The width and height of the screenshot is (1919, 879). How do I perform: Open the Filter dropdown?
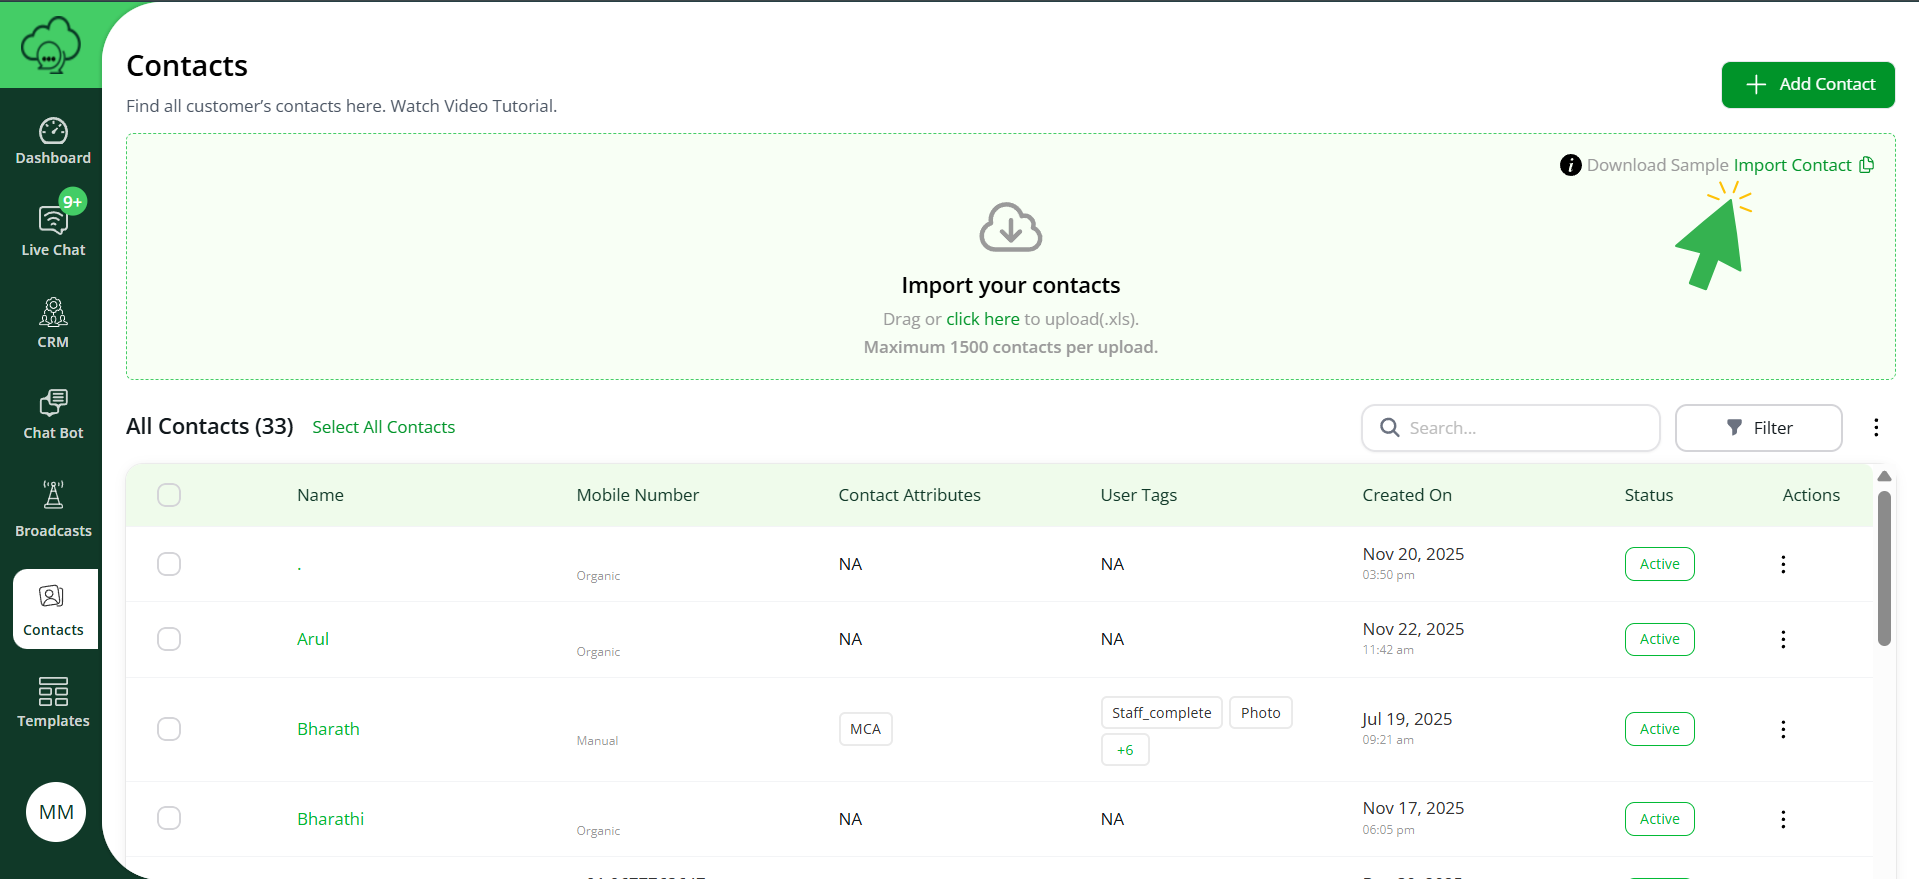pos(1758,428)
